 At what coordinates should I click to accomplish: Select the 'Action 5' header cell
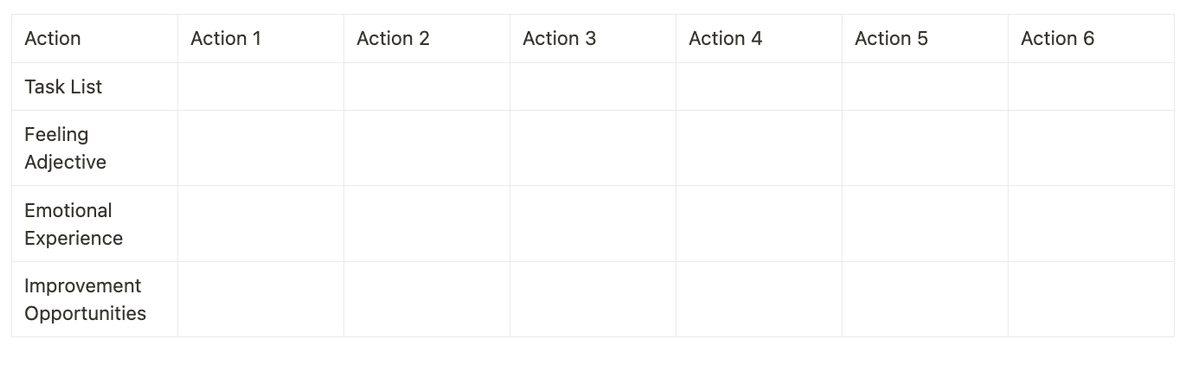coord(925,38)
